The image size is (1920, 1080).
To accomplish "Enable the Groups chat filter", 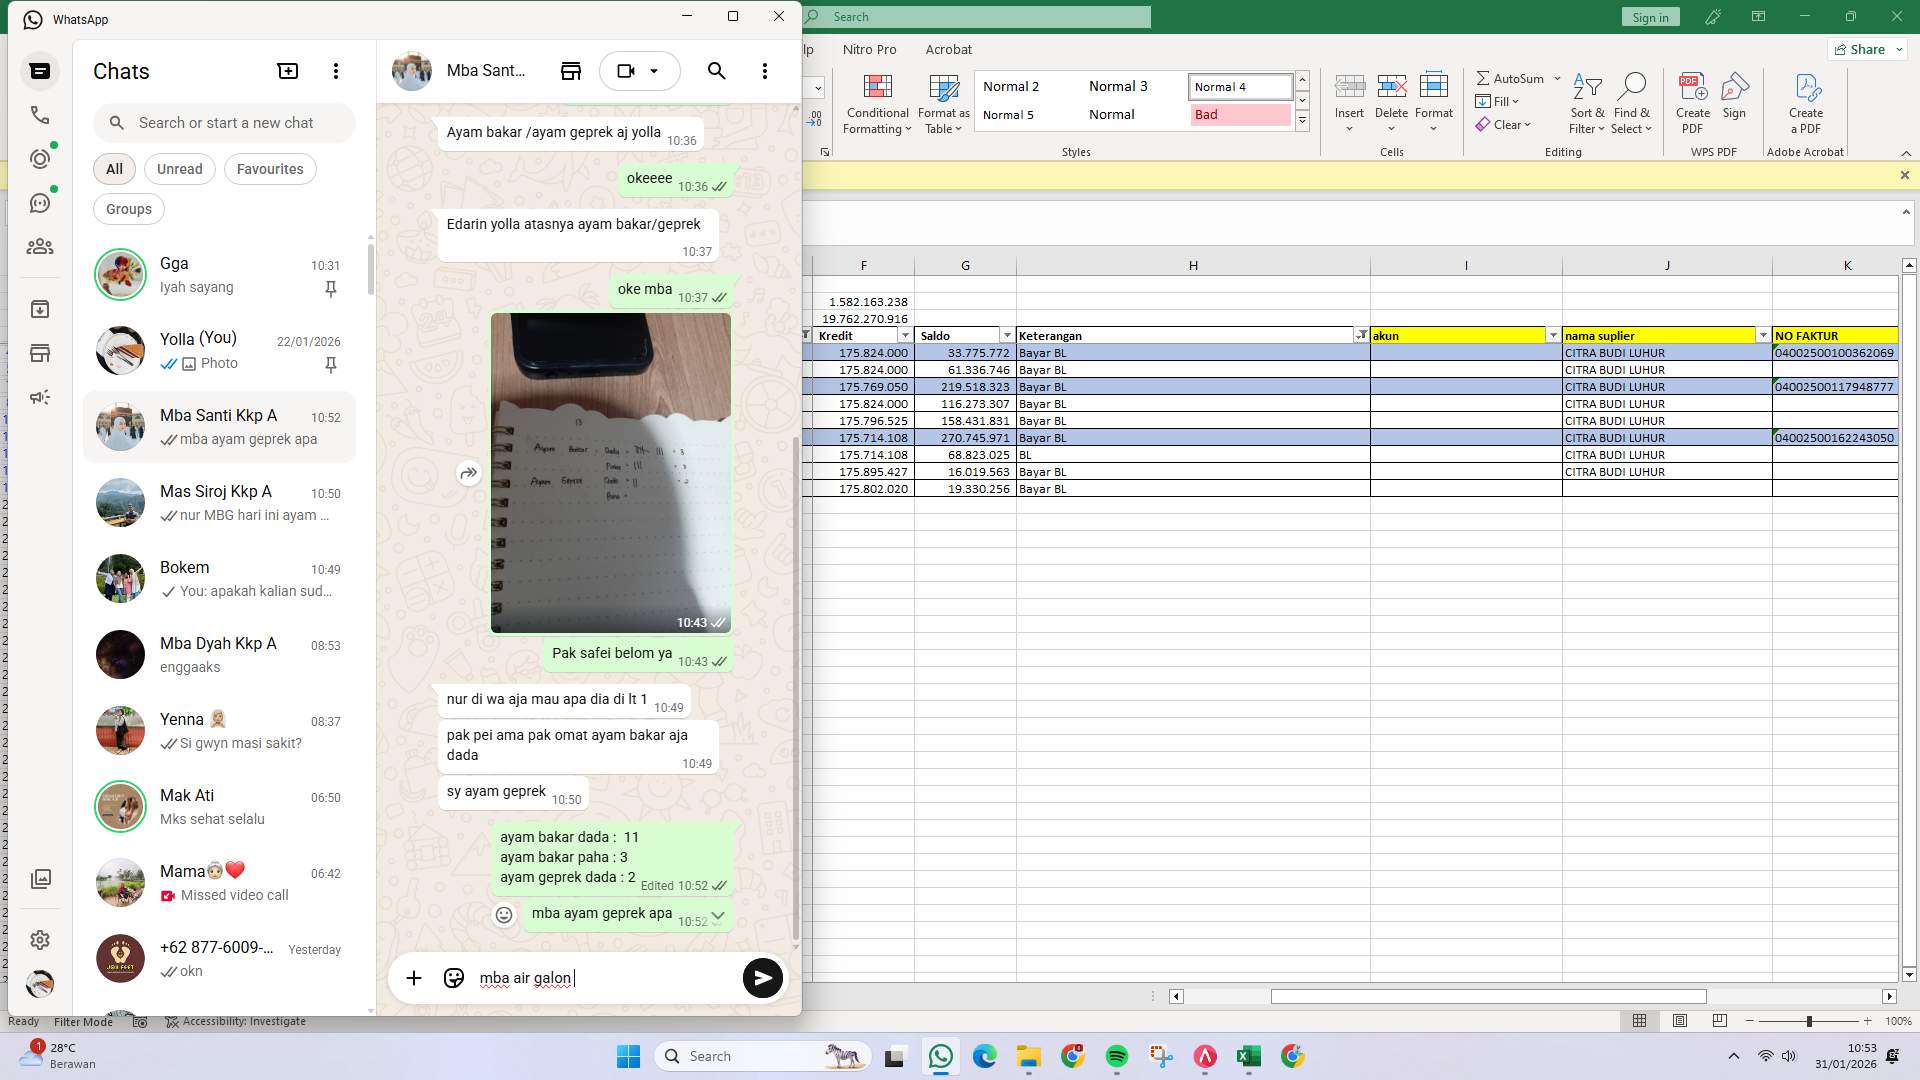I will tap(128, 208).
